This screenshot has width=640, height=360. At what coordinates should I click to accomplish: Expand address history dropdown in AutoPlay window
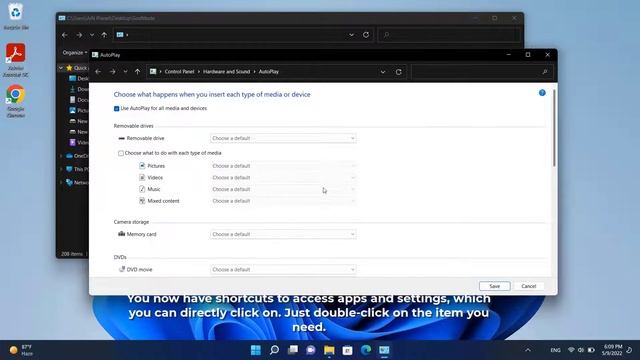coord(383,72)
